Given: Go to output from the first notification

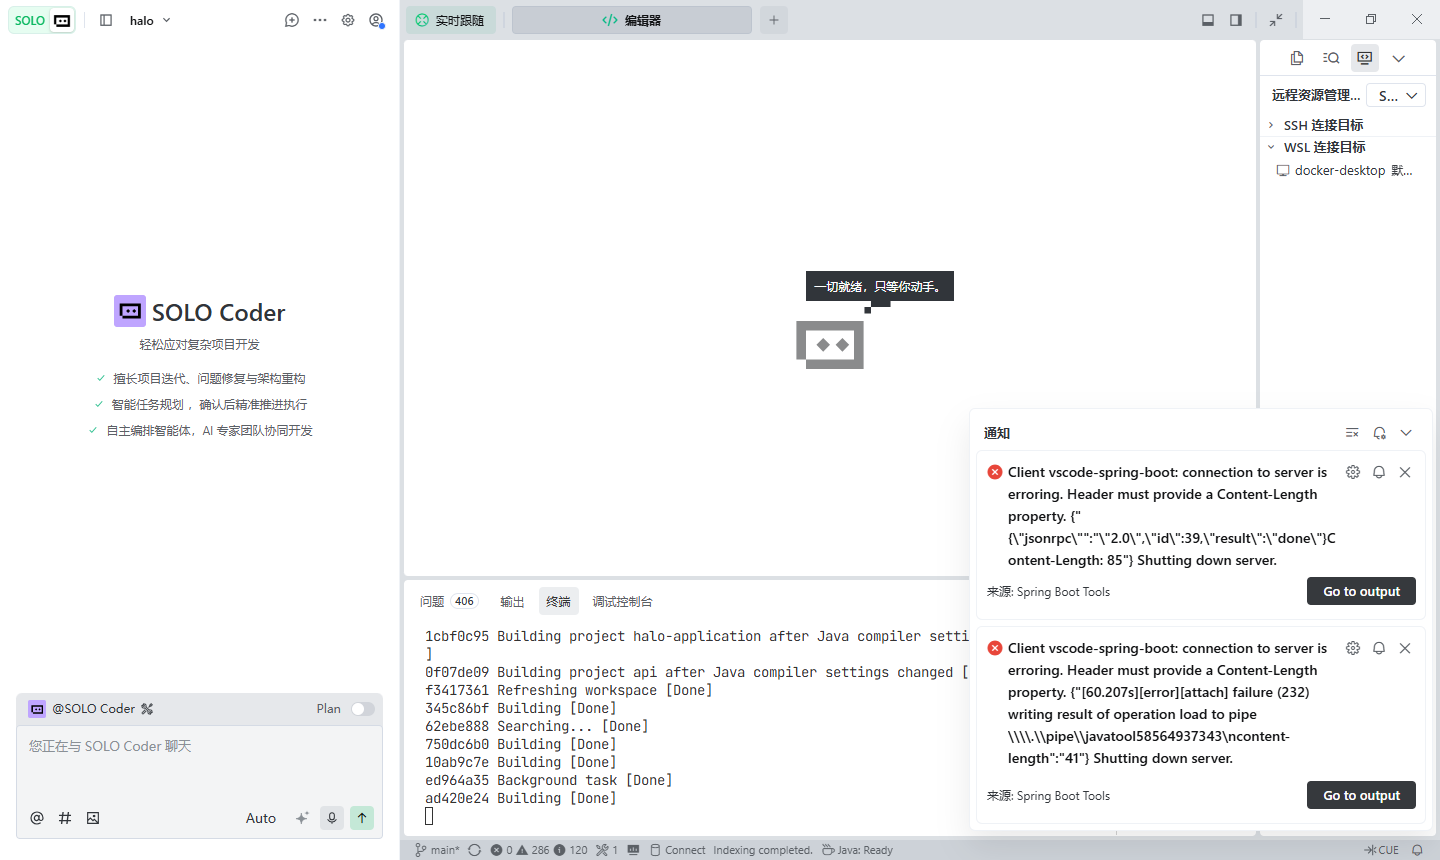Looking at the screenshot, I should coord(1361,591).
